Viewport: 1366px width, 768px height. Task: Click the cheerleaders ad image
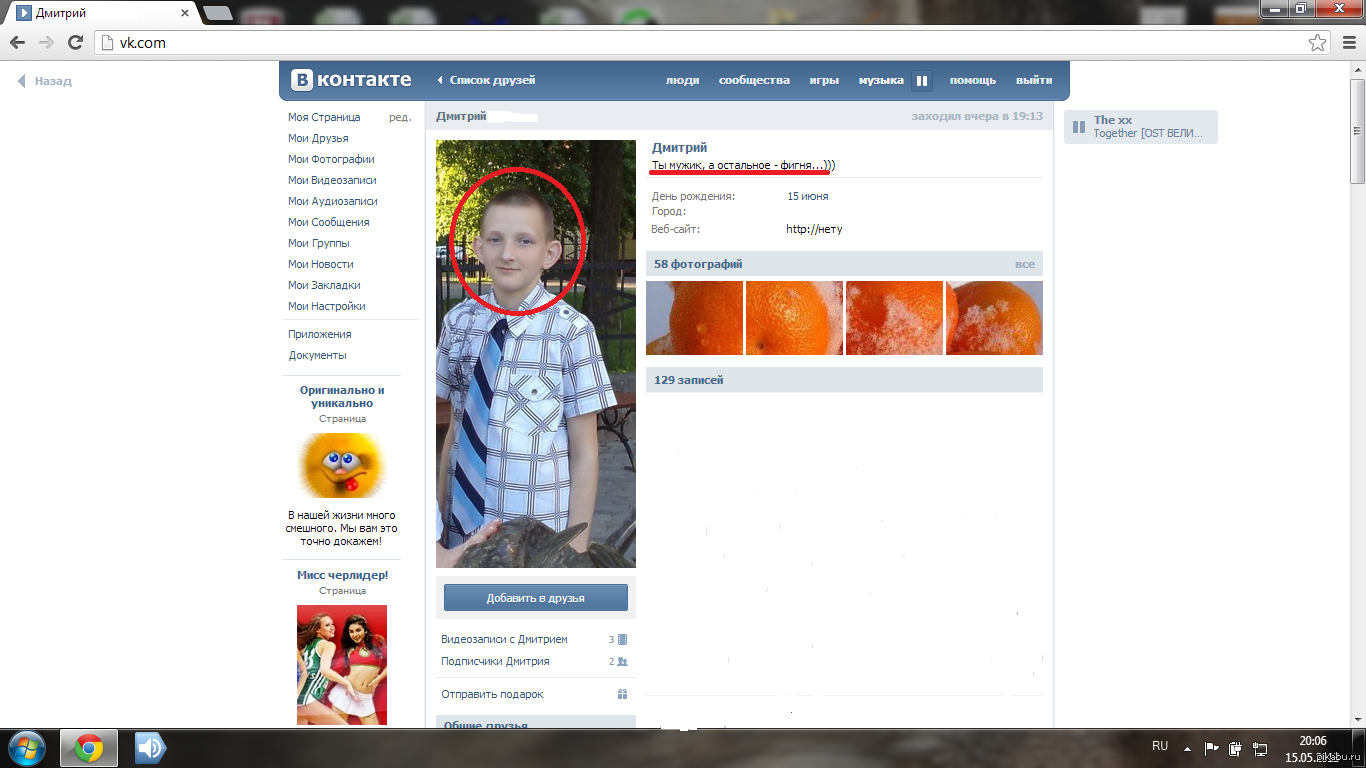coord(342,665)
